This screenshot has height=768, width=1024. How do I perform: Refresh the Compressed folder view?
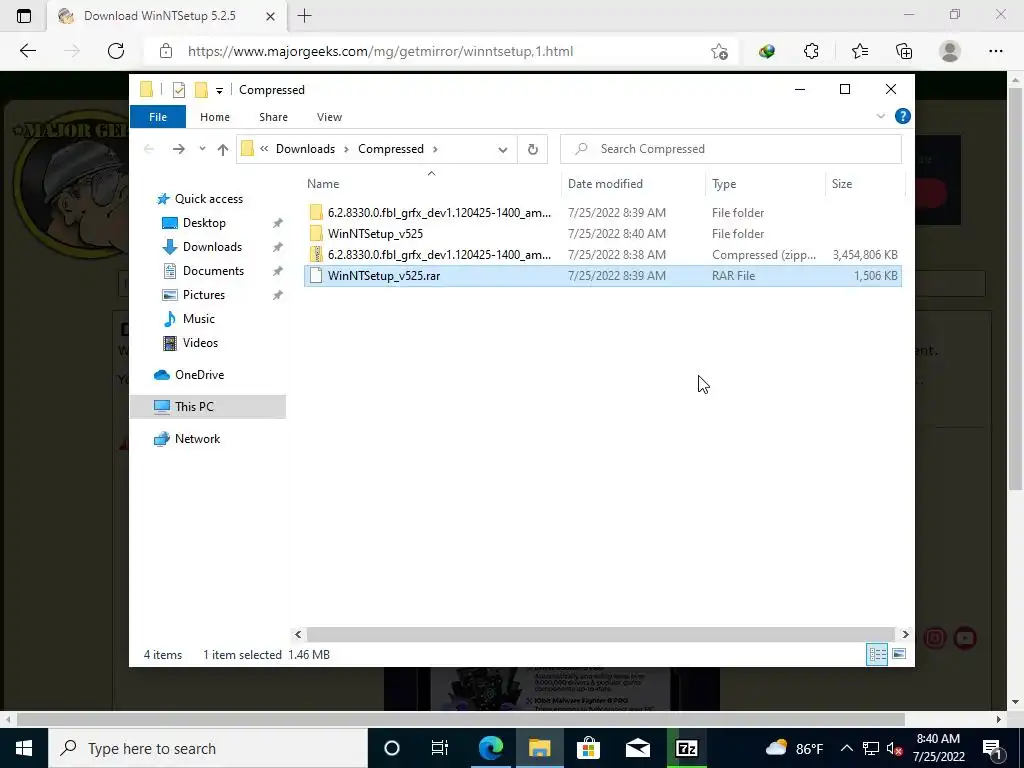(x=533, y=150)
